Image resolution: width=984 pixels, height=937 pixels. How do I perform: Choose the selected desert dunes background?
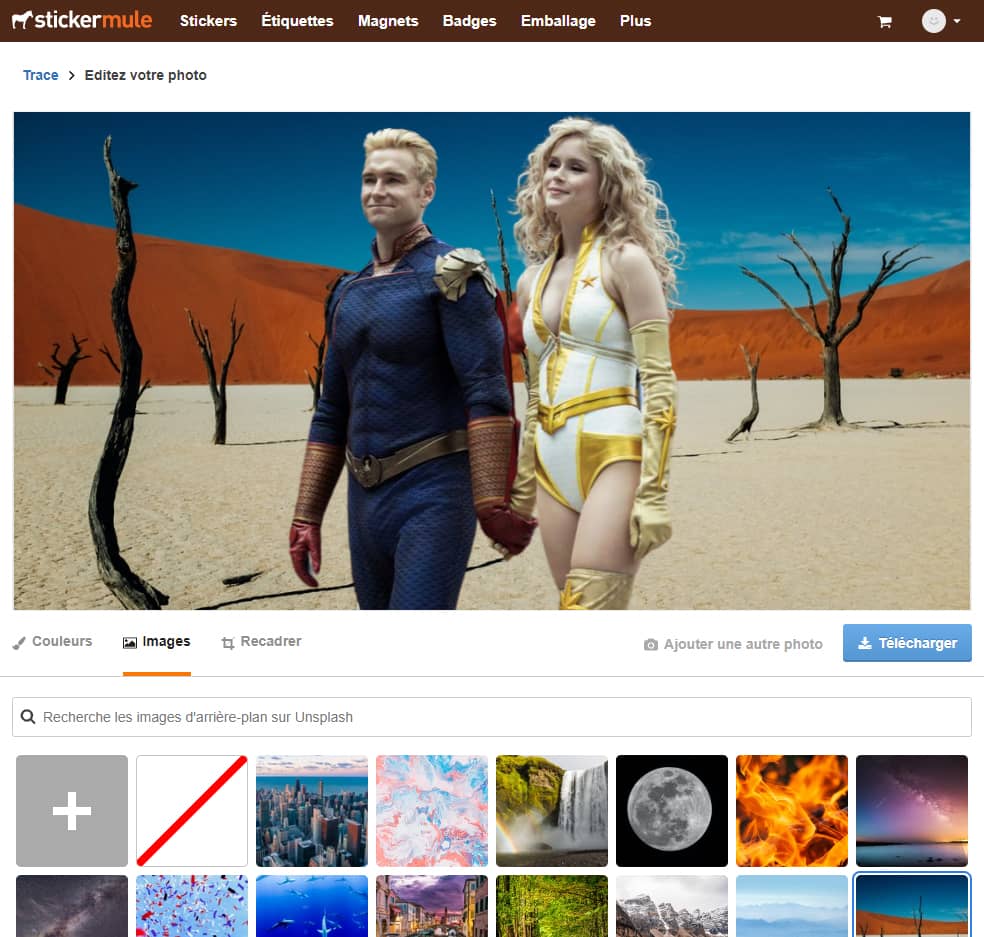(x=912, y=906)
